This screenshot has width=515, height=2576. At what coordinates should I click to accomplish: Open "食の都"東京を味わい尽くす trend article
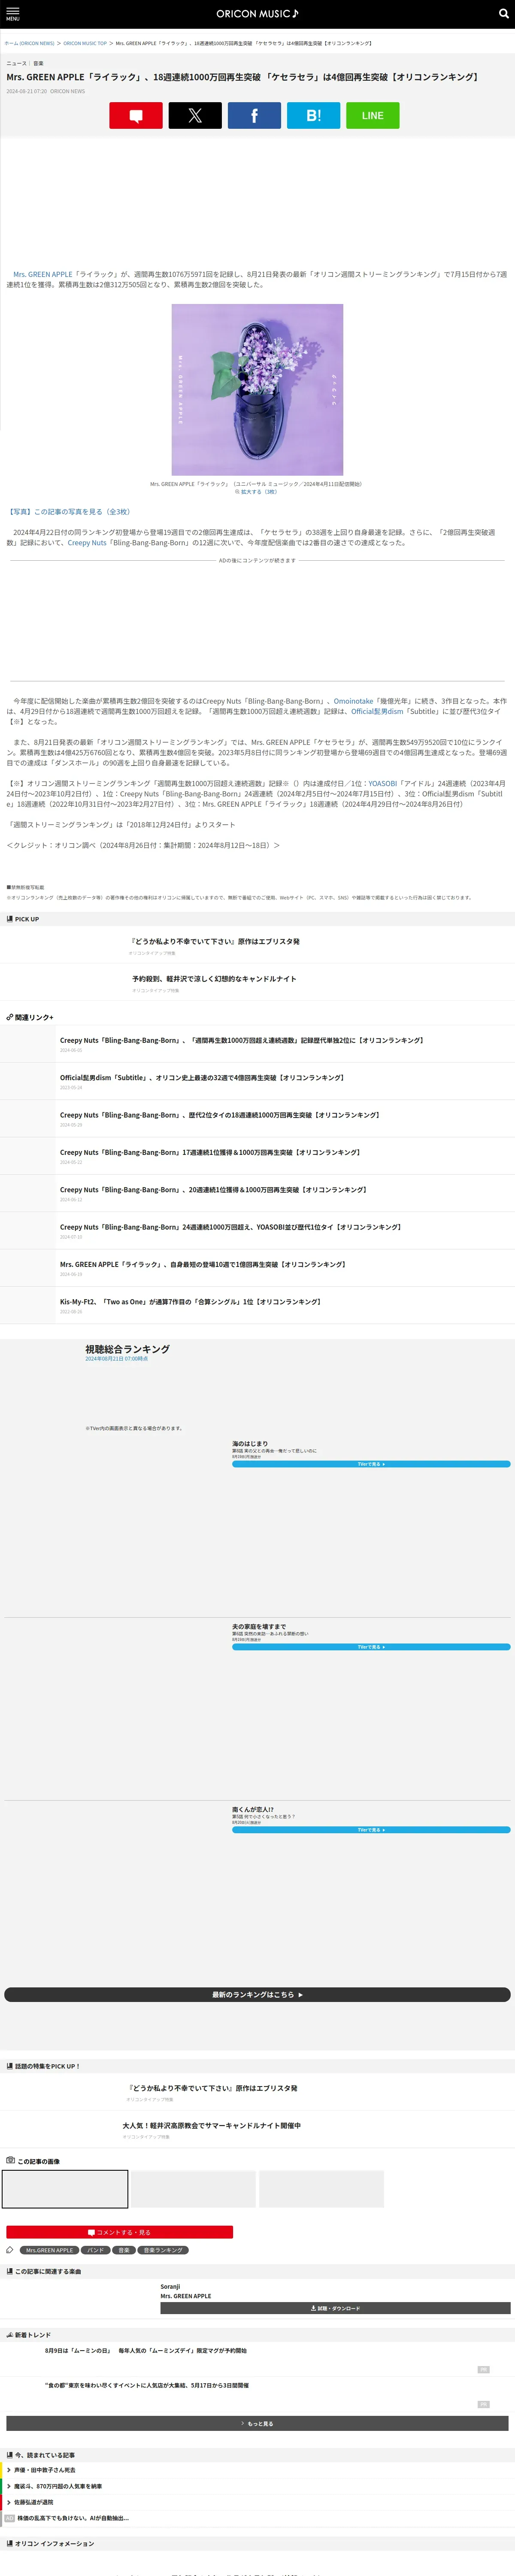pyautogui.click(x=147, y=2385)
